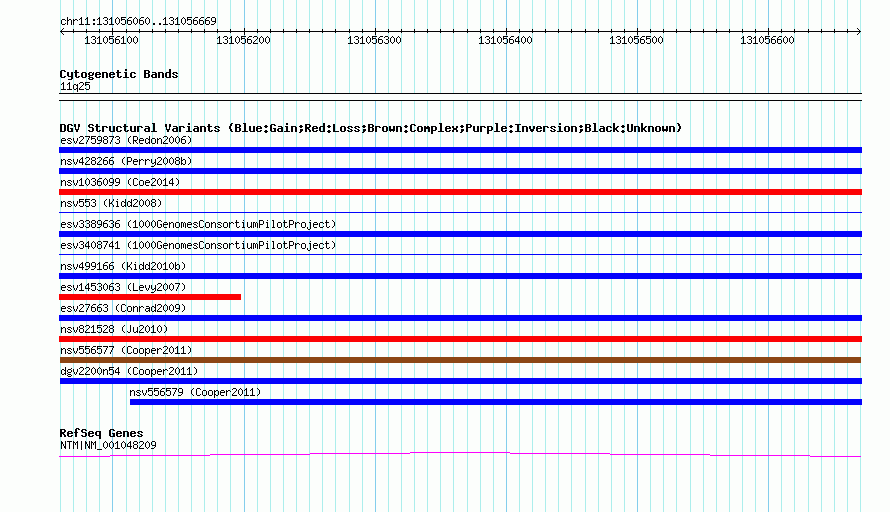Click ruler position 131056500

pos(636,40)
